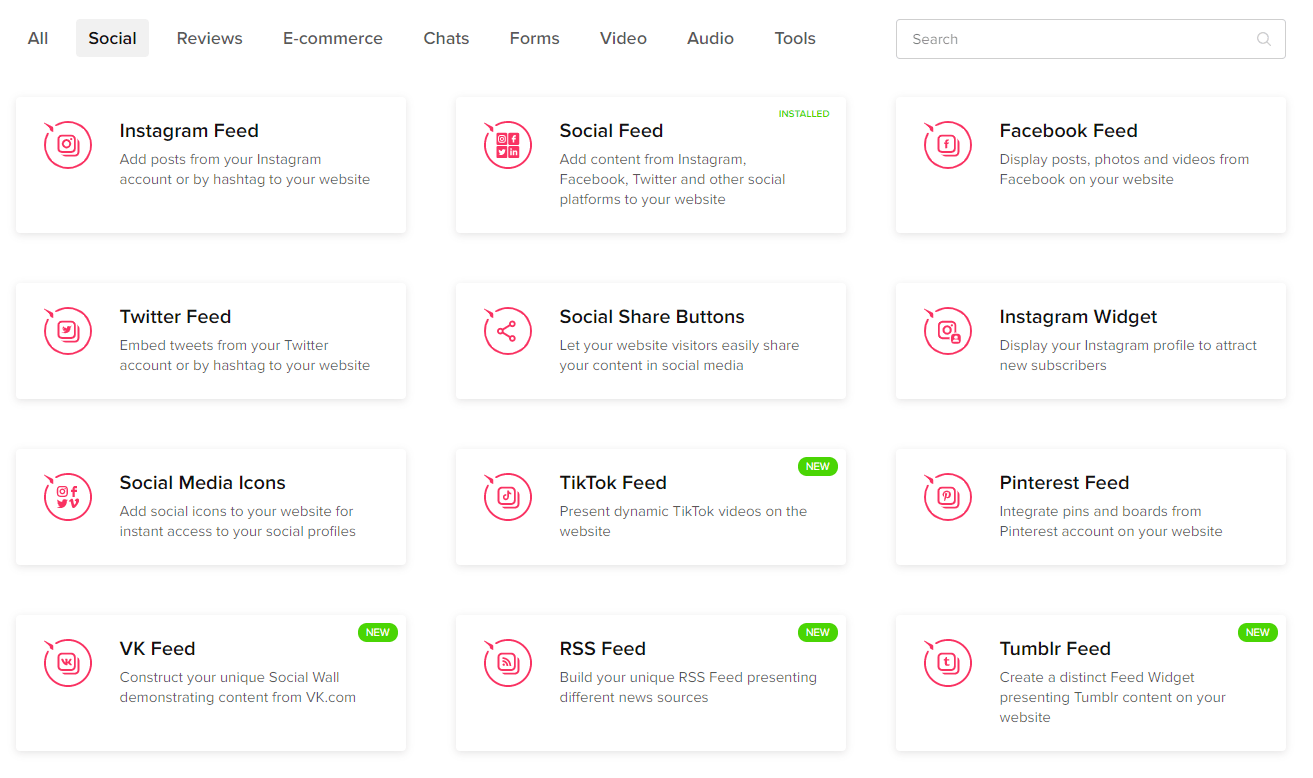Open the Instagram Widget title link
Screen dimensions: 1313x778
point(1078,317)
